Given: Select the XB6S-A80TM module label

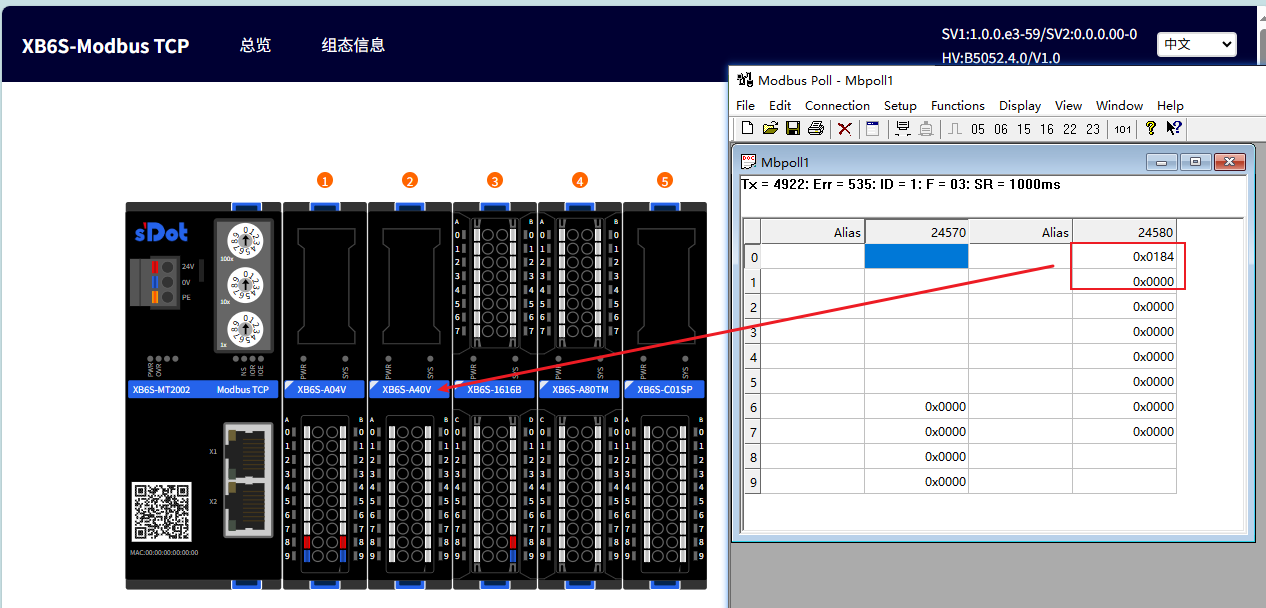Looking at the screenshot, I should (579, 390).
